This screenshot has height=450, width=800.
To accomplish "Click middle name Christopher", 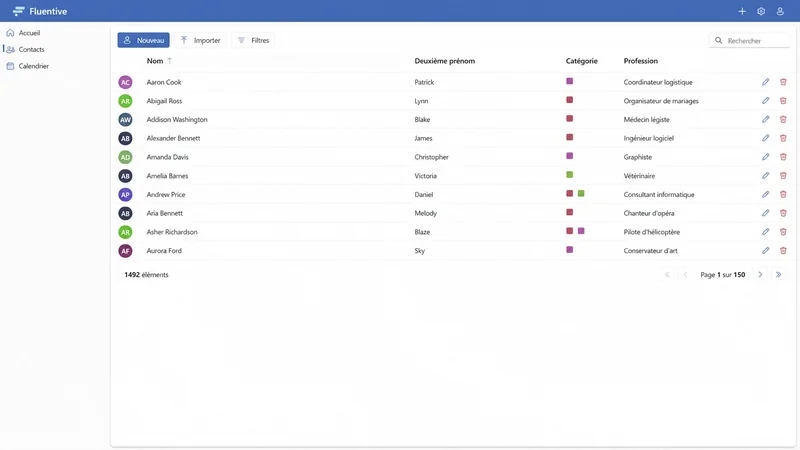I will click(432, 157).
